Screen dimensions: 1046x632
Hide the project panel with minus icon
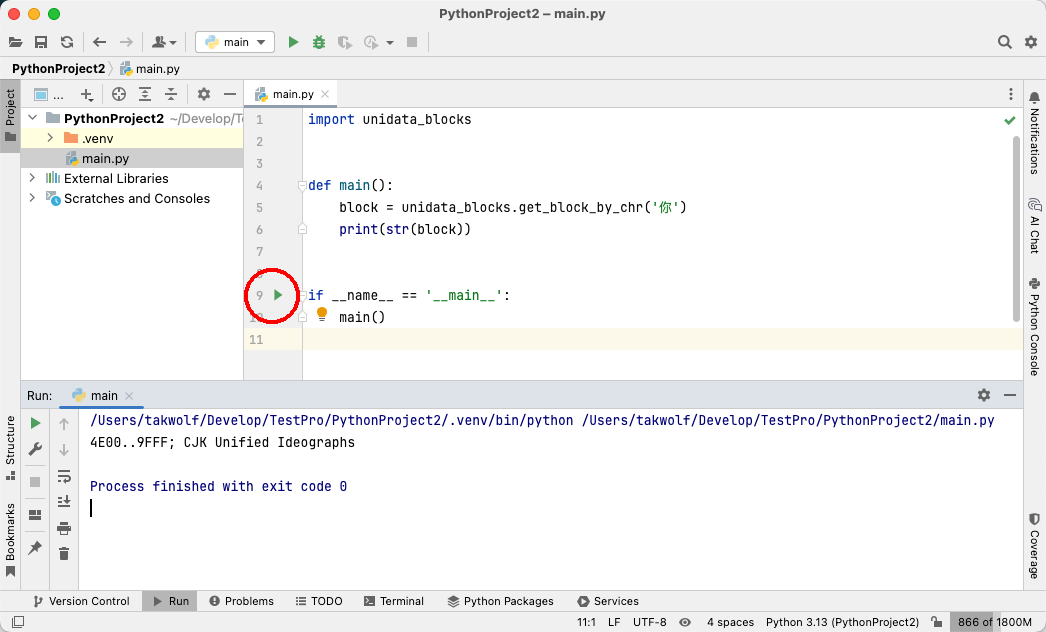[229, 94]
